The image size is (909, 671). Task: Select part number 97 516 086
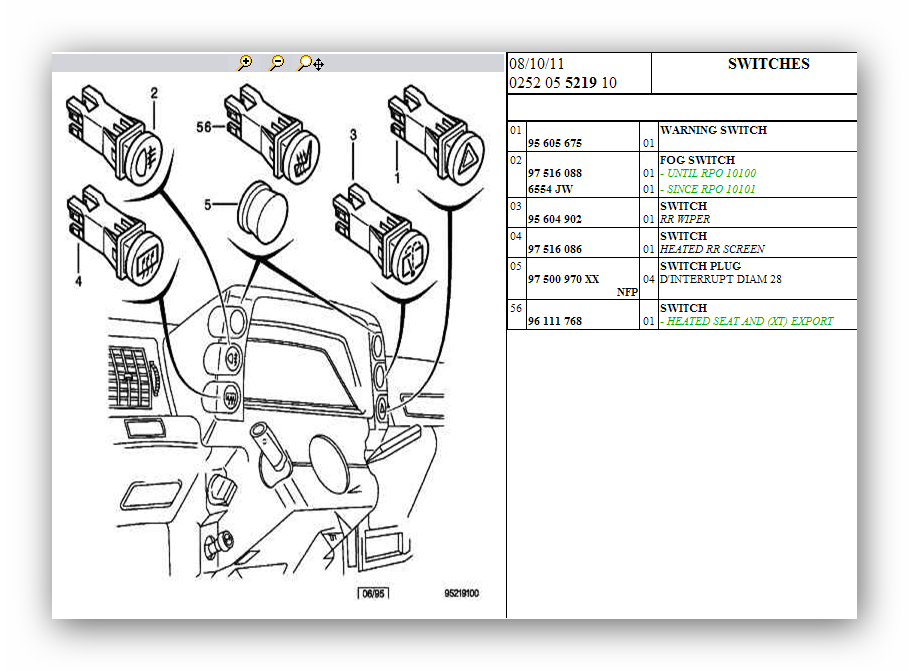tap(554, 249)
